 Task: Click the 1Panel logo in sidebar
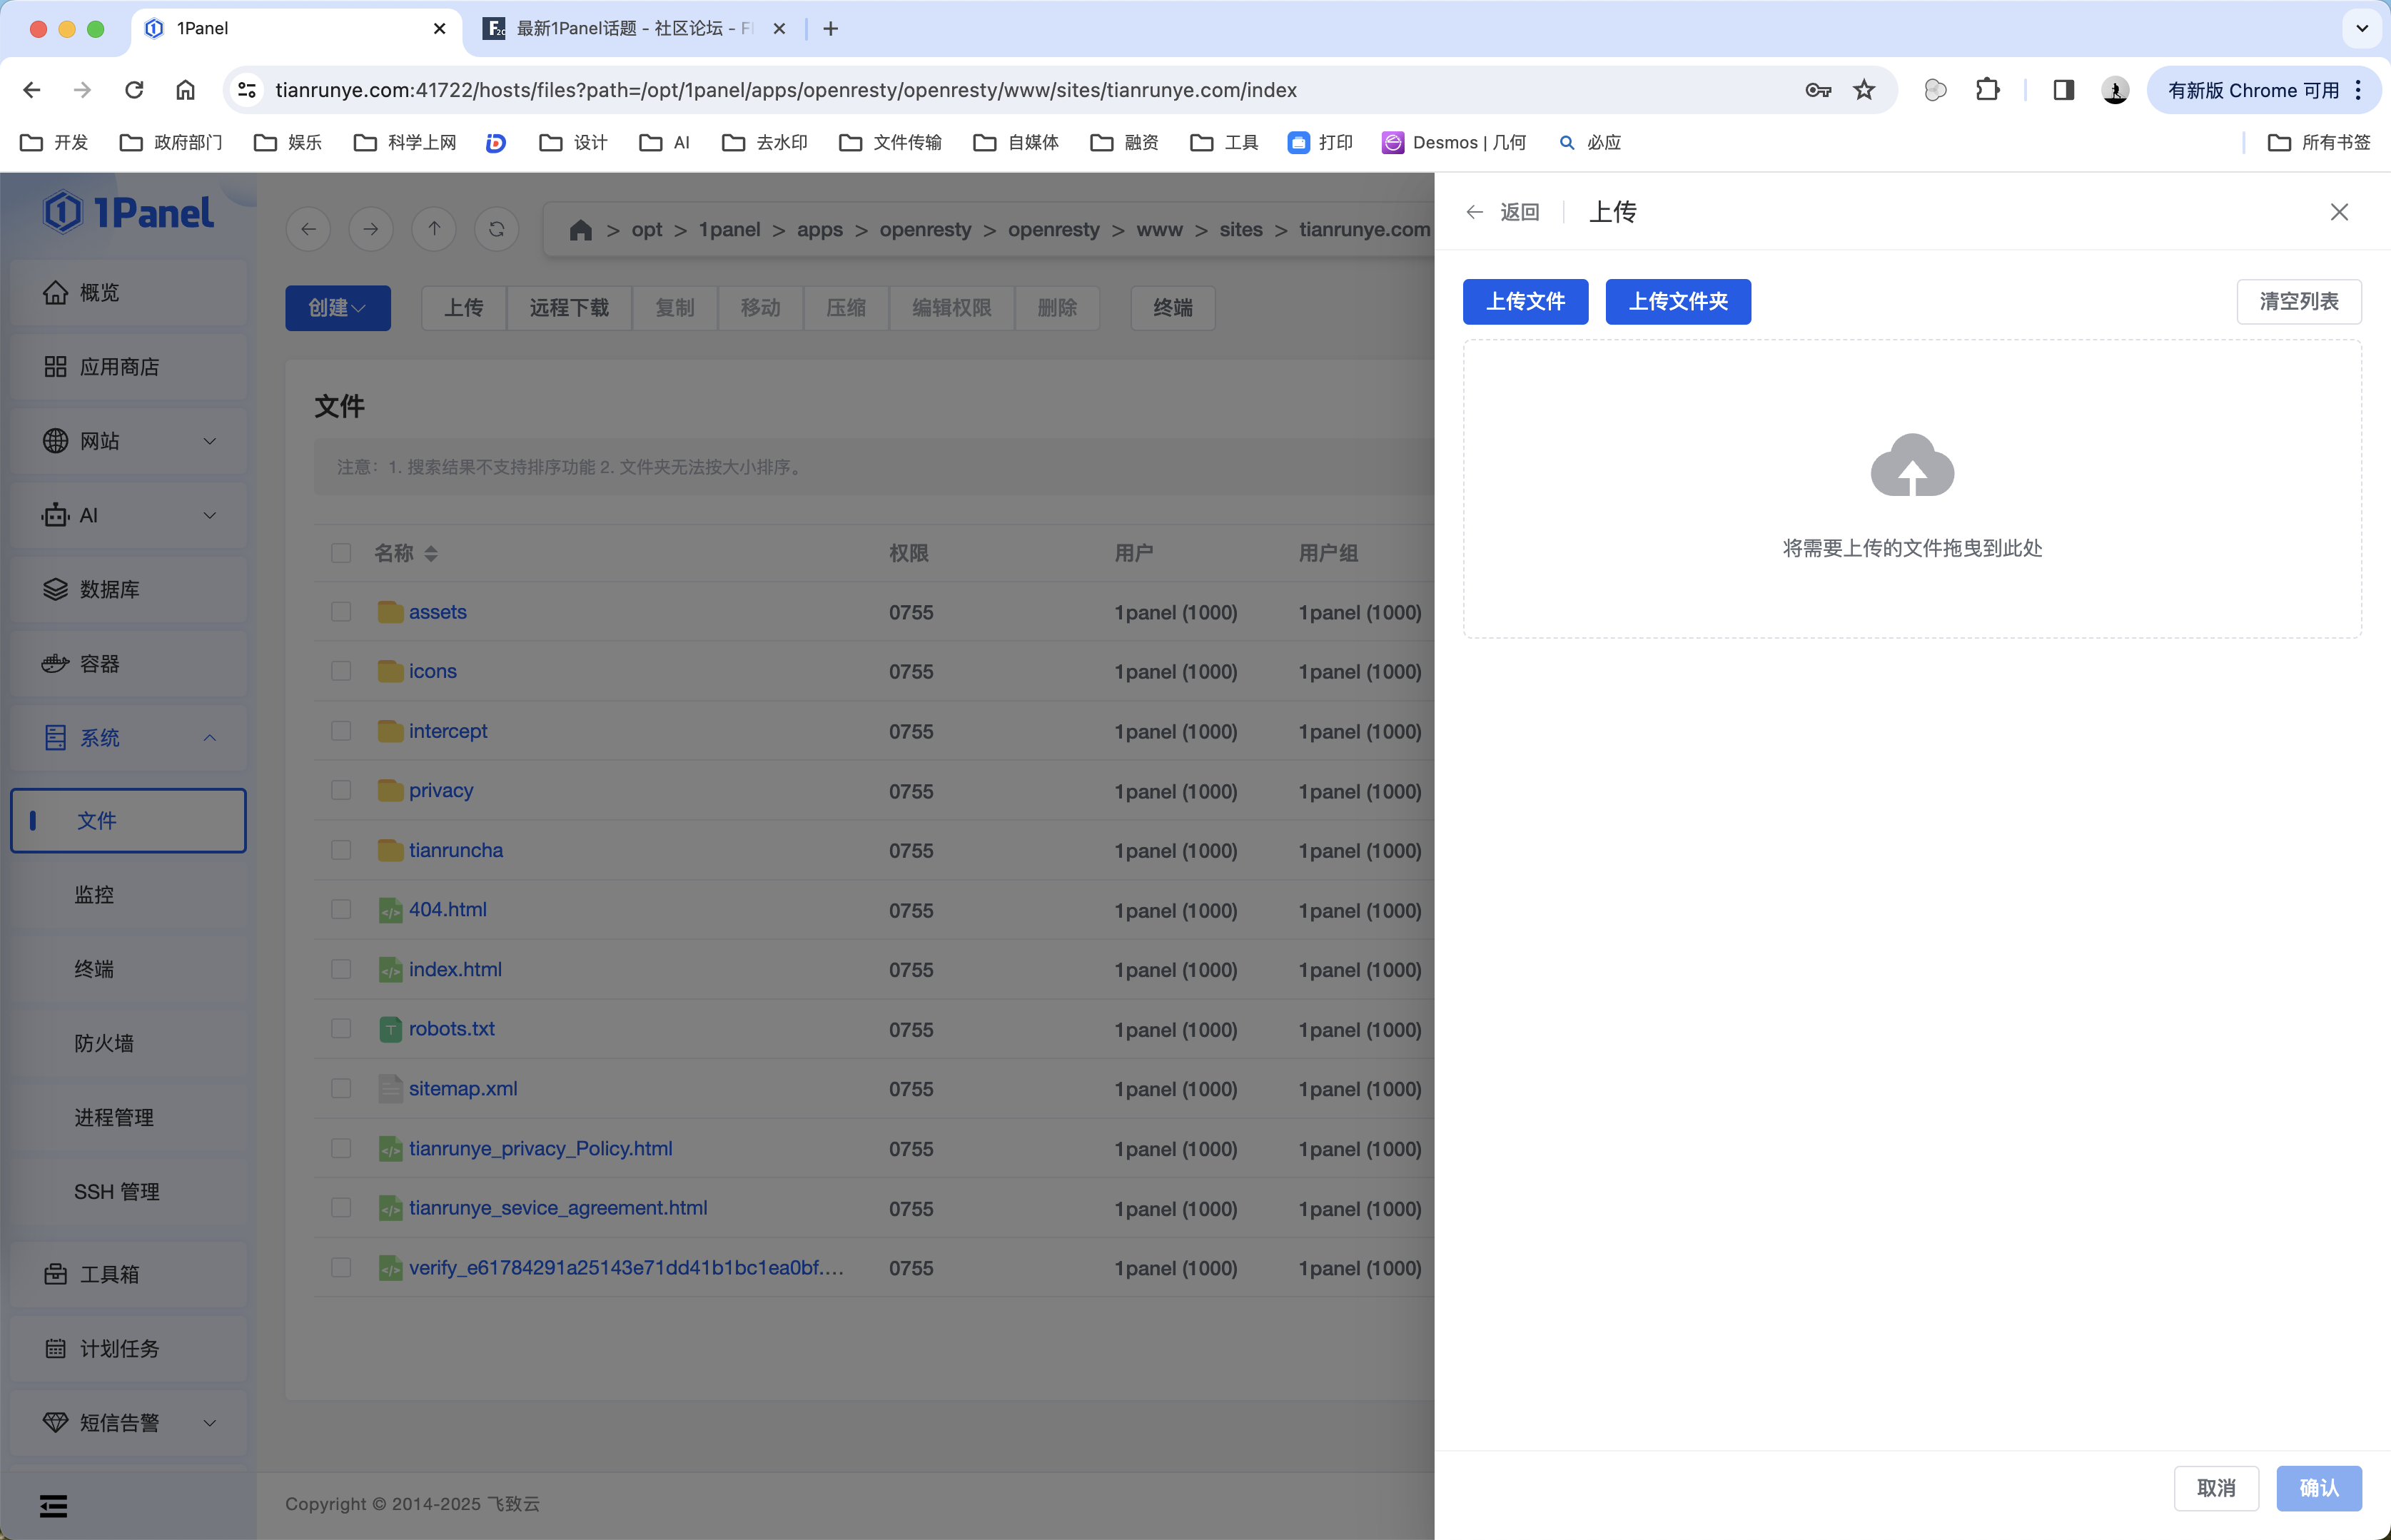(129, 213)
